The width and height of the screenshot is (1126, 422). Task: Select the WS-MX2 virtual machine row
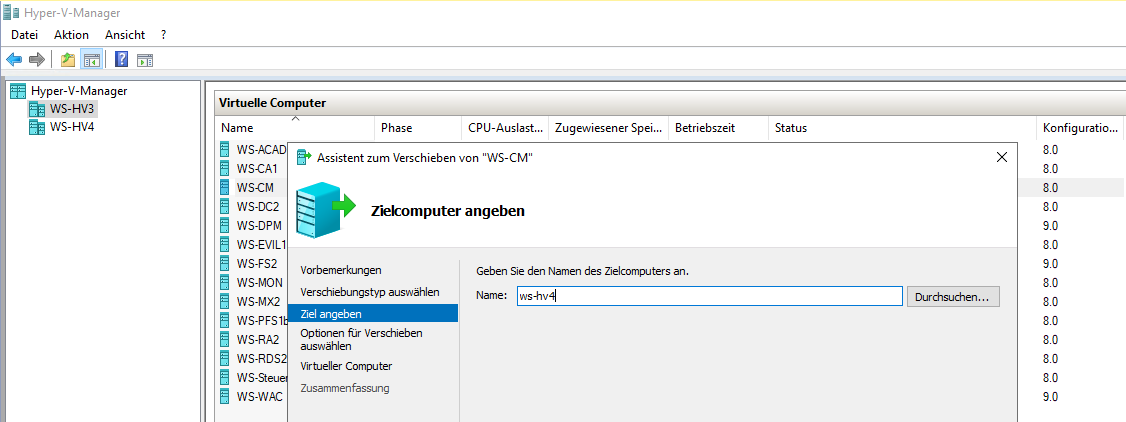pos(259,301)
